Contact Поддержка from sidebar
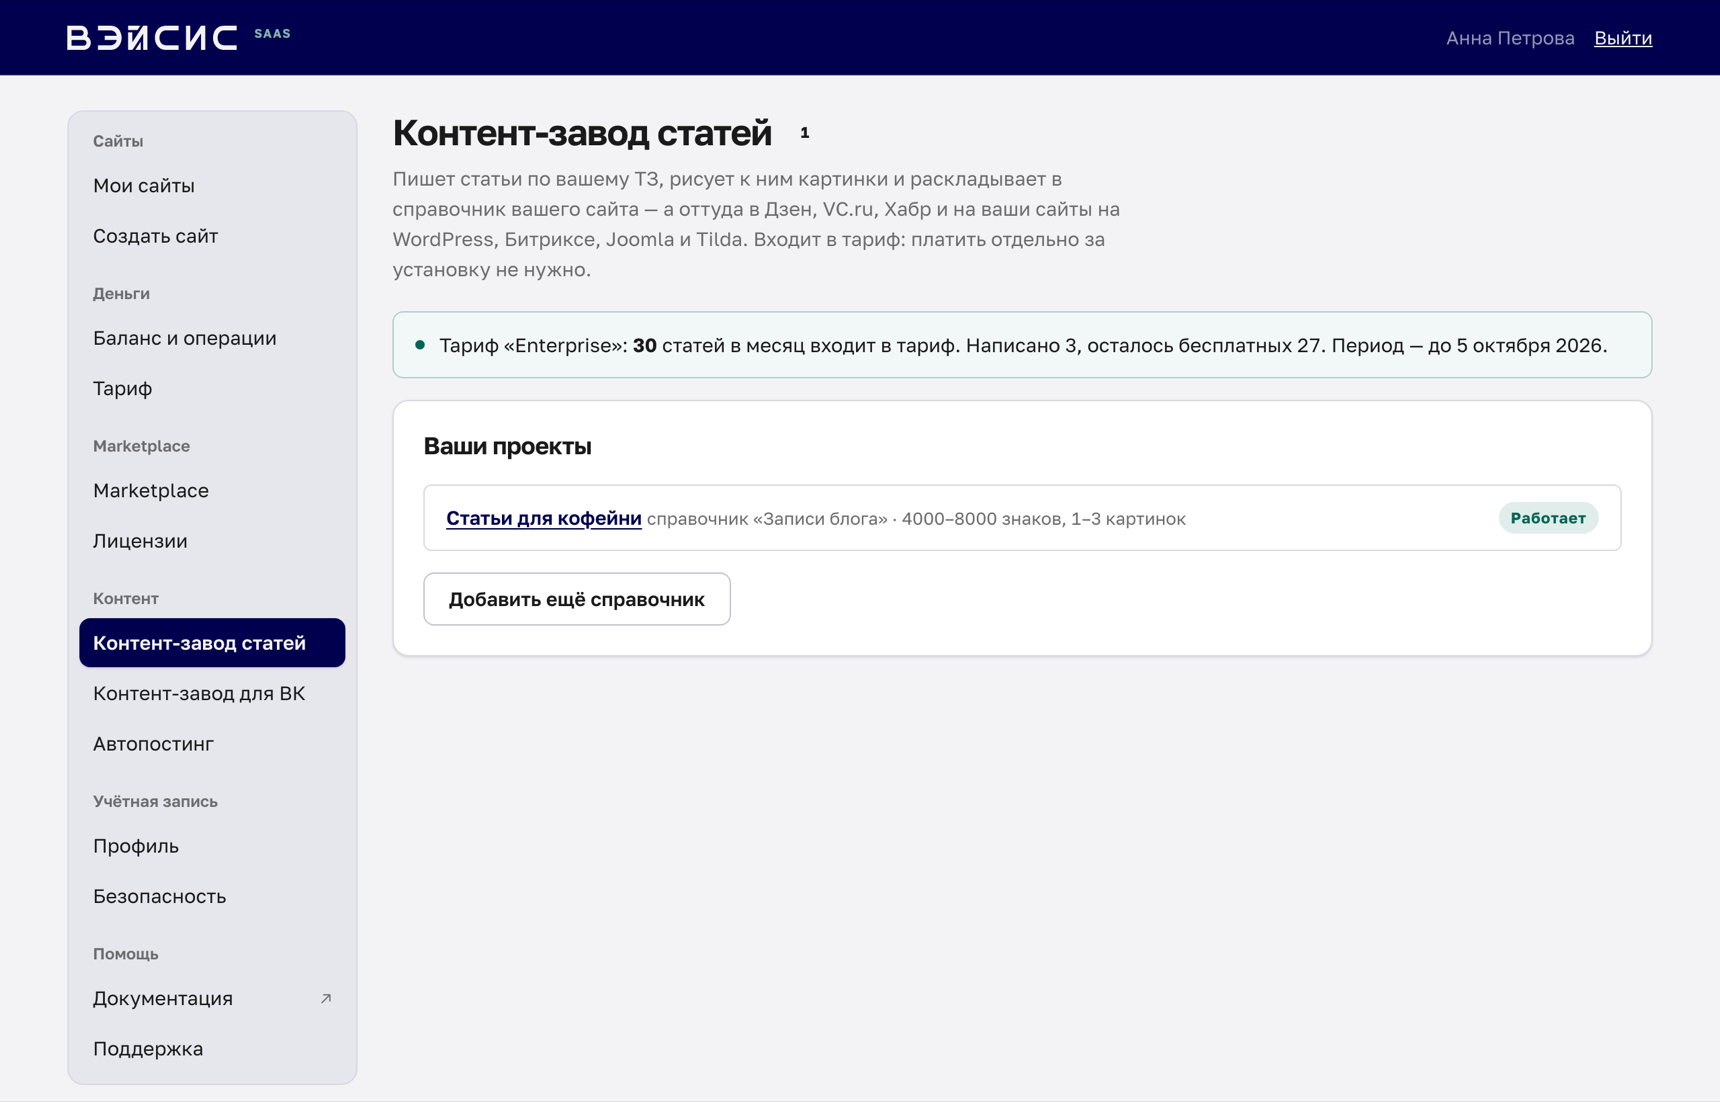The width and height of the screenshot is (1720, 1102). pos(212,1049)
